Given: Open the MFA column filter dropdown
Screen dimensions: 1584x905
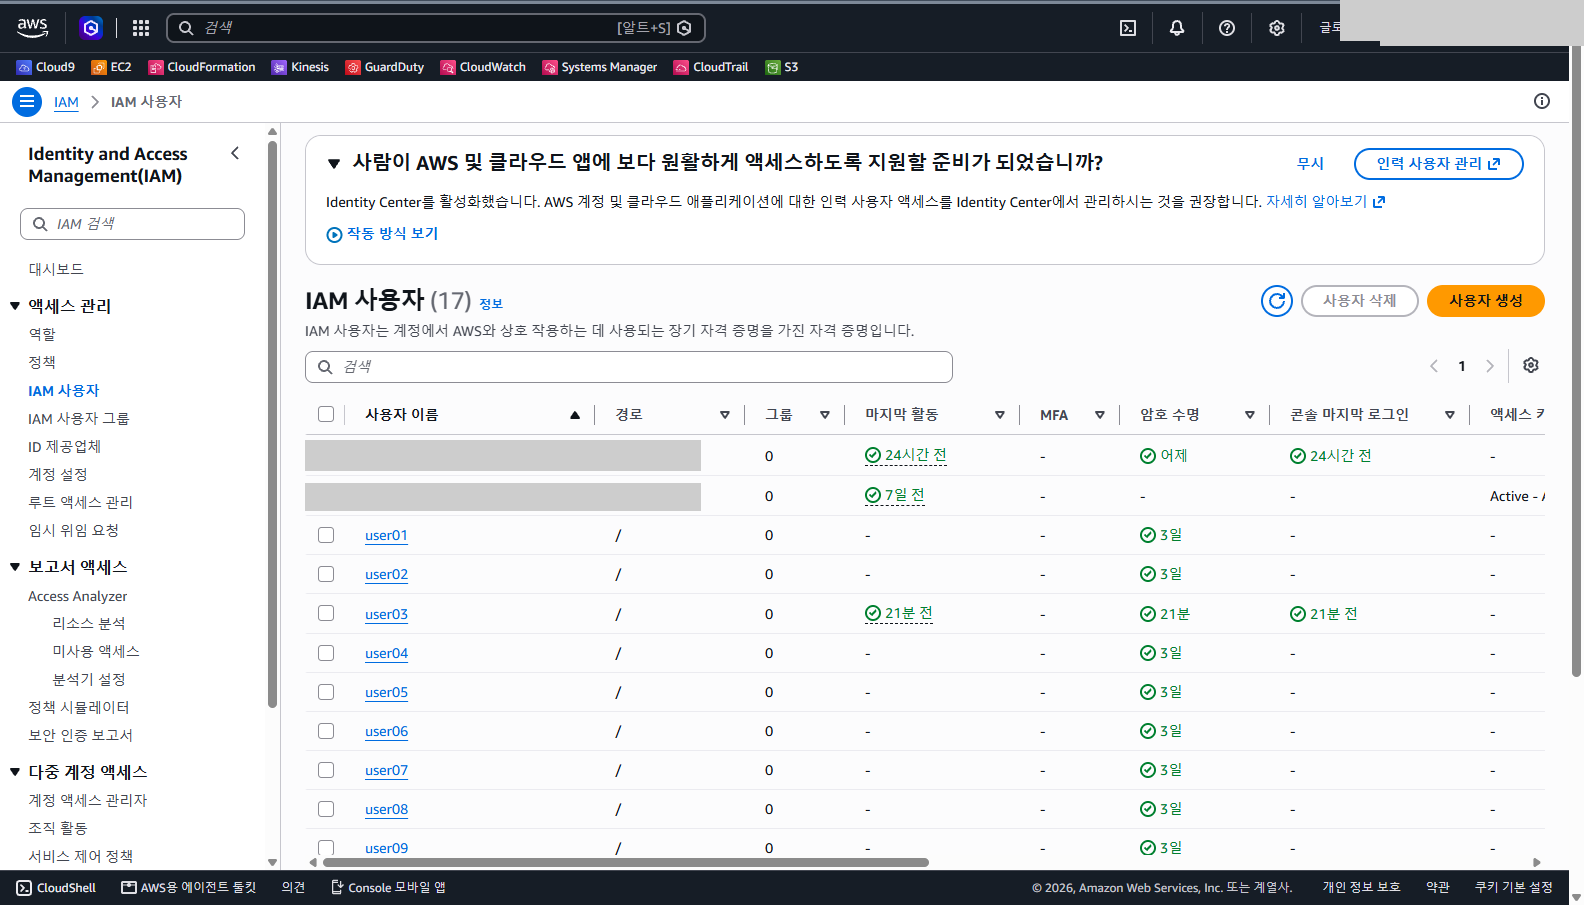Looking at the screenshot, I should (x=1100, y=415).
